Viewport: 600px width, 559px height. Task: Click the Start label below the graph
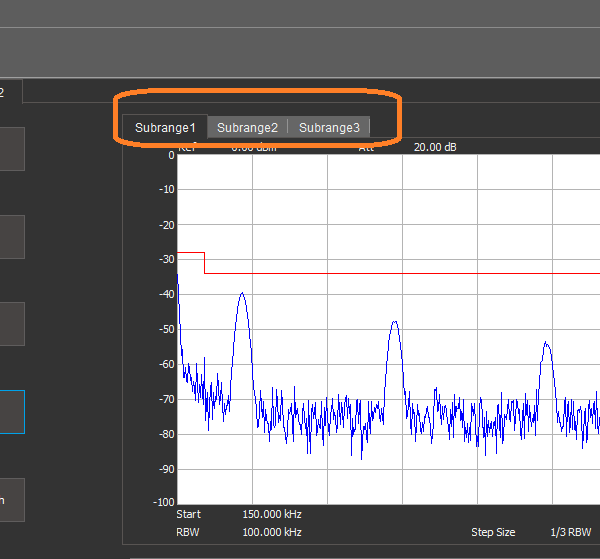click(x=188, y=514)
